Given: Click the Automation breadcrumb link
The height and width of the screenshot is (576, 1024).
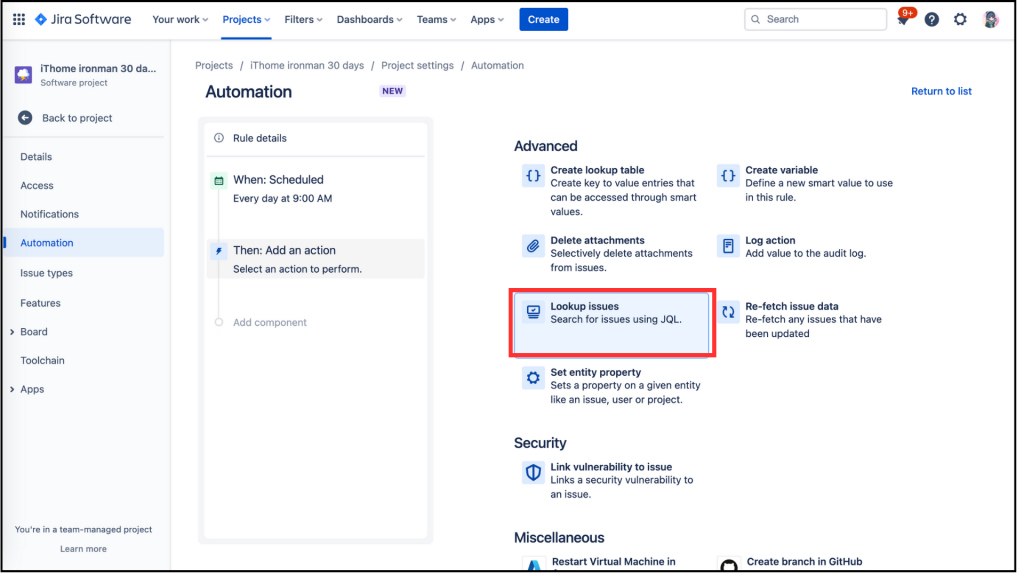Looking at the screenshot, I should (x=500, y=66).
